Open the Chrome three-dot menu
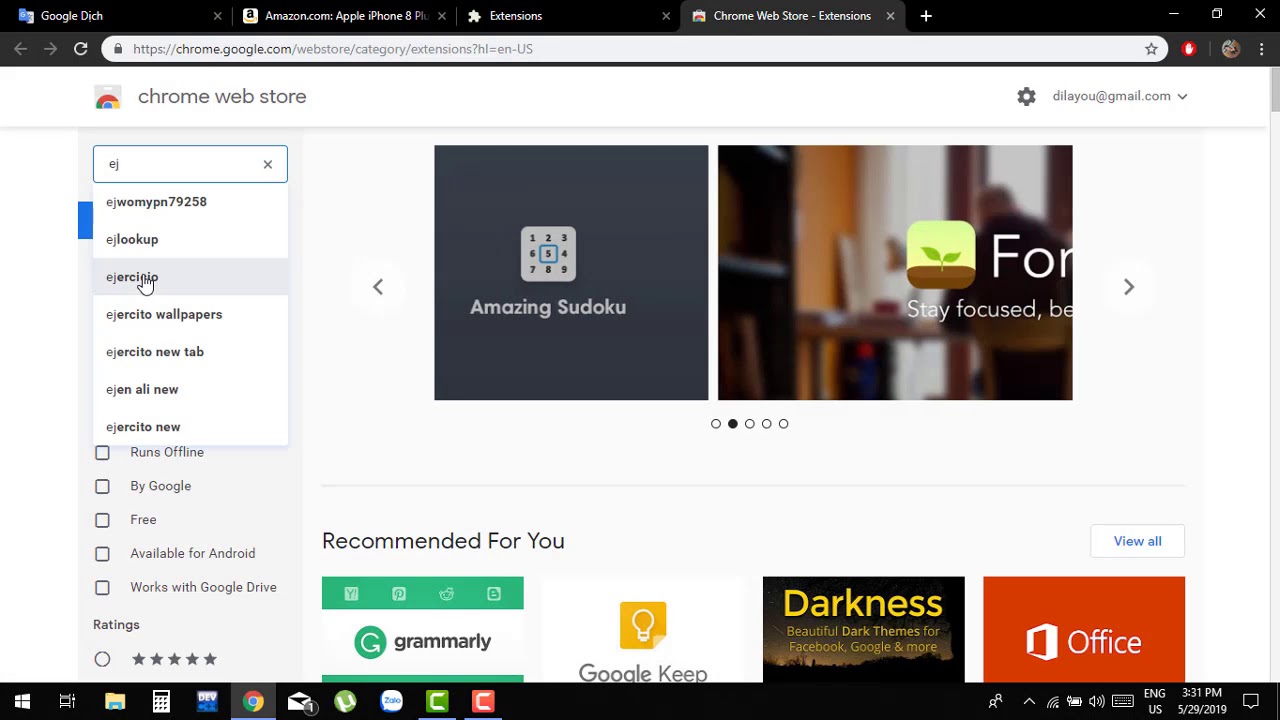The height and width of the screenshot is (720, 1280). coord(1261,48)
